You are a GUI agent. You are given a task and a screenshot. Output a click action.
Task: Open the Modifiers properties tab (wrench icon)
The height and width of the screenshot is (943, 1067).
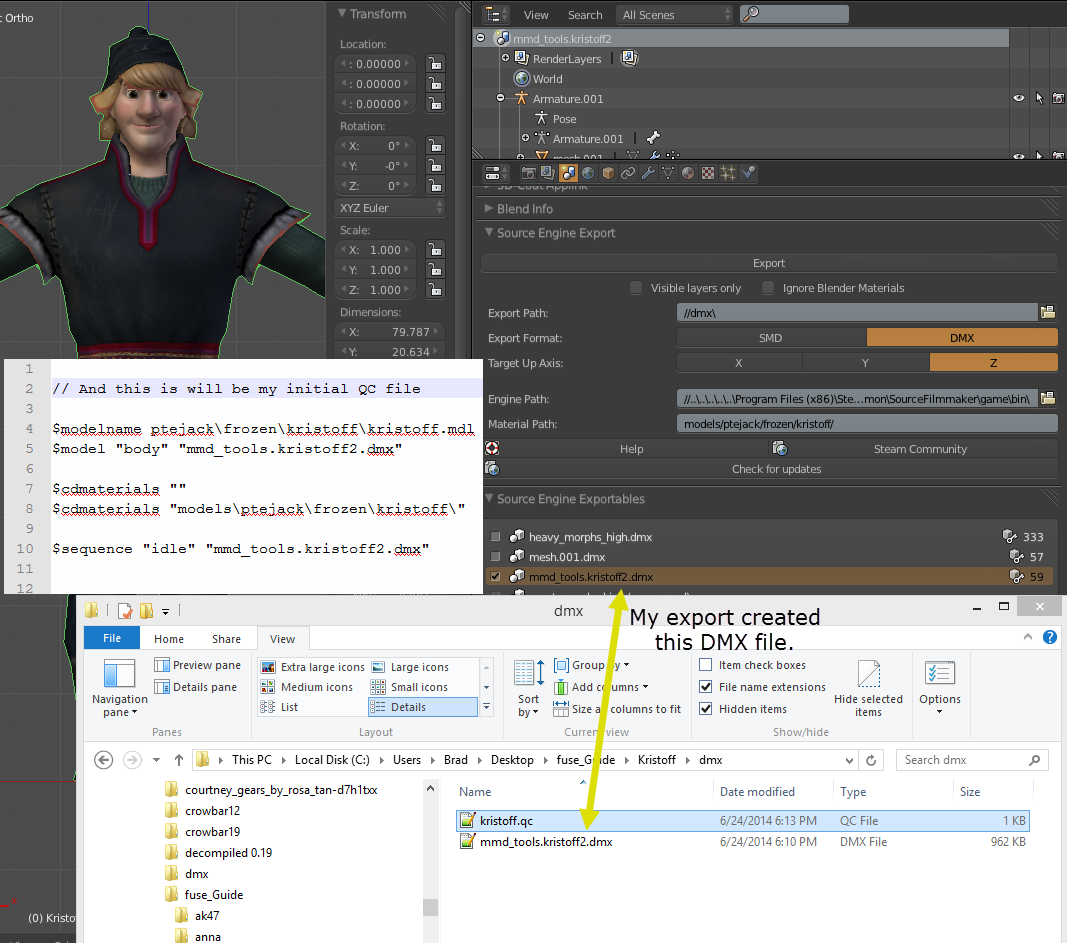pos(649,173)
